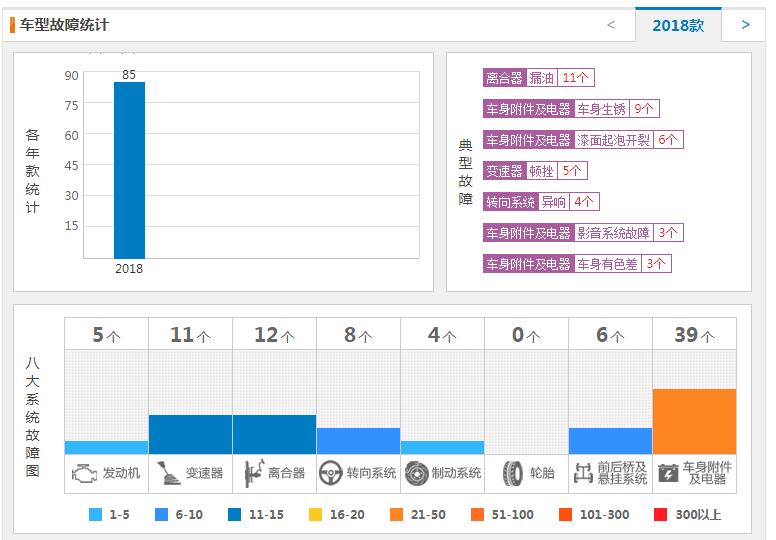The image size is (776, 540).
Task: Open 车身生锈 9个 fault tag
Action: 571,109
